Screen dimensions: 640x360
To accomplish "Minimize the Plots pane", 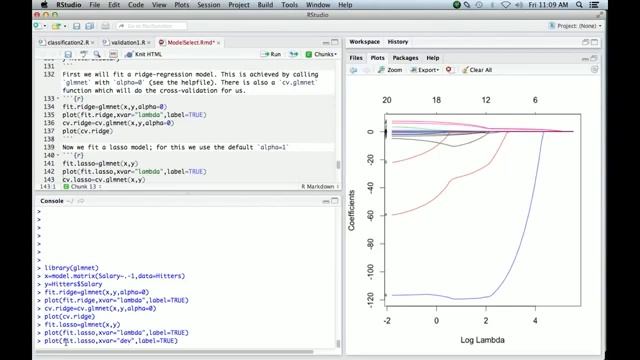I will 585,58.
